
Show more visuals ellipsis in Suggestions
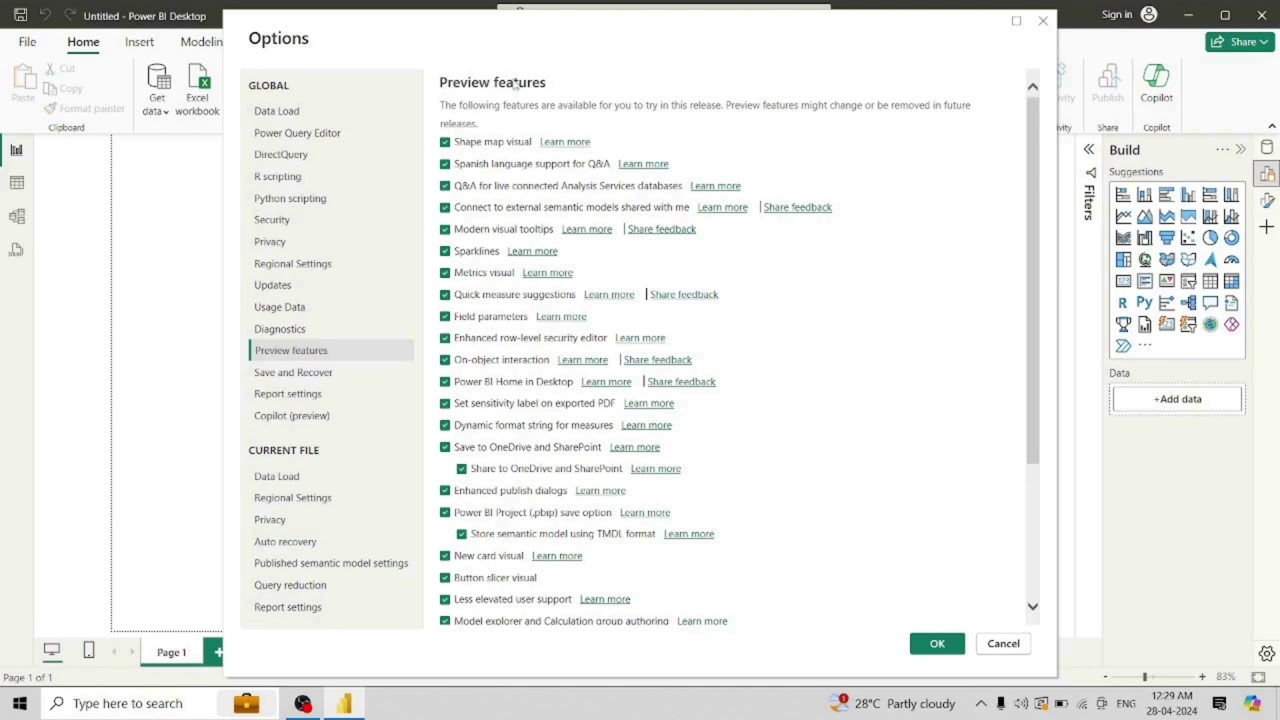(1145, 346)
